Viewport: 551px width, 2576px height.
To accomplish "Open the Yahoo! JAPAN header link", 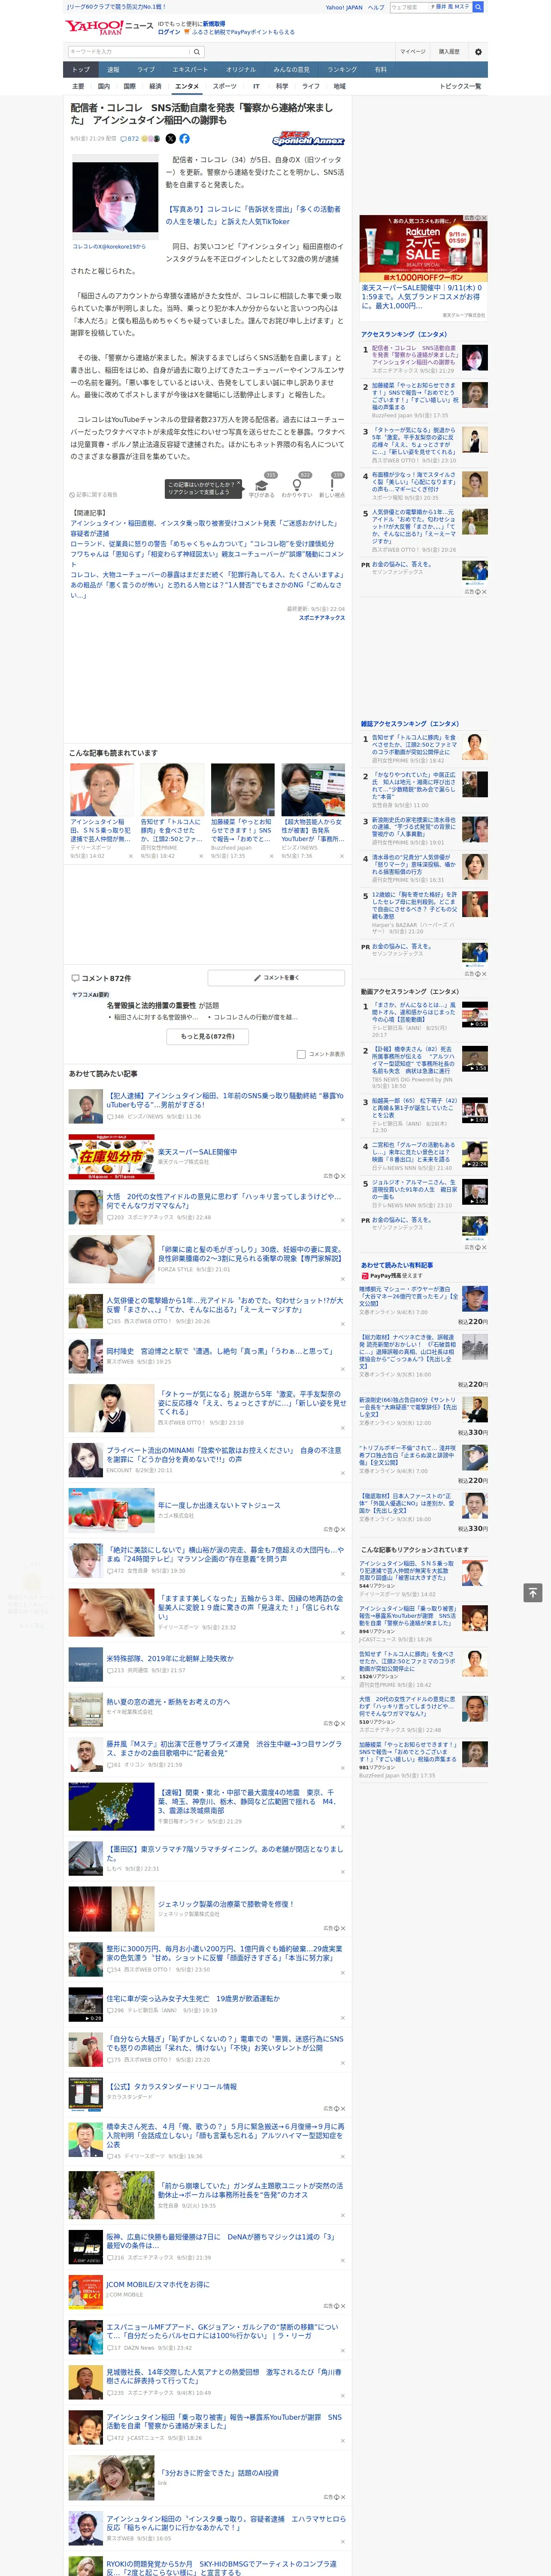I will pyautogui.click(x=344, y=7).
